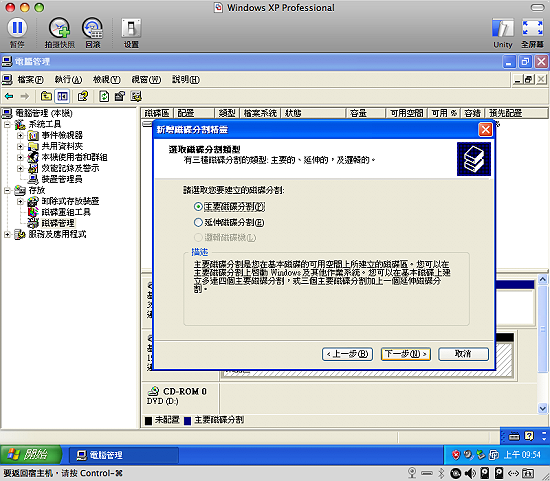Click the network arrows icon in bottom bar
This screenshot has height=481, width=550.
click(513, 473)
